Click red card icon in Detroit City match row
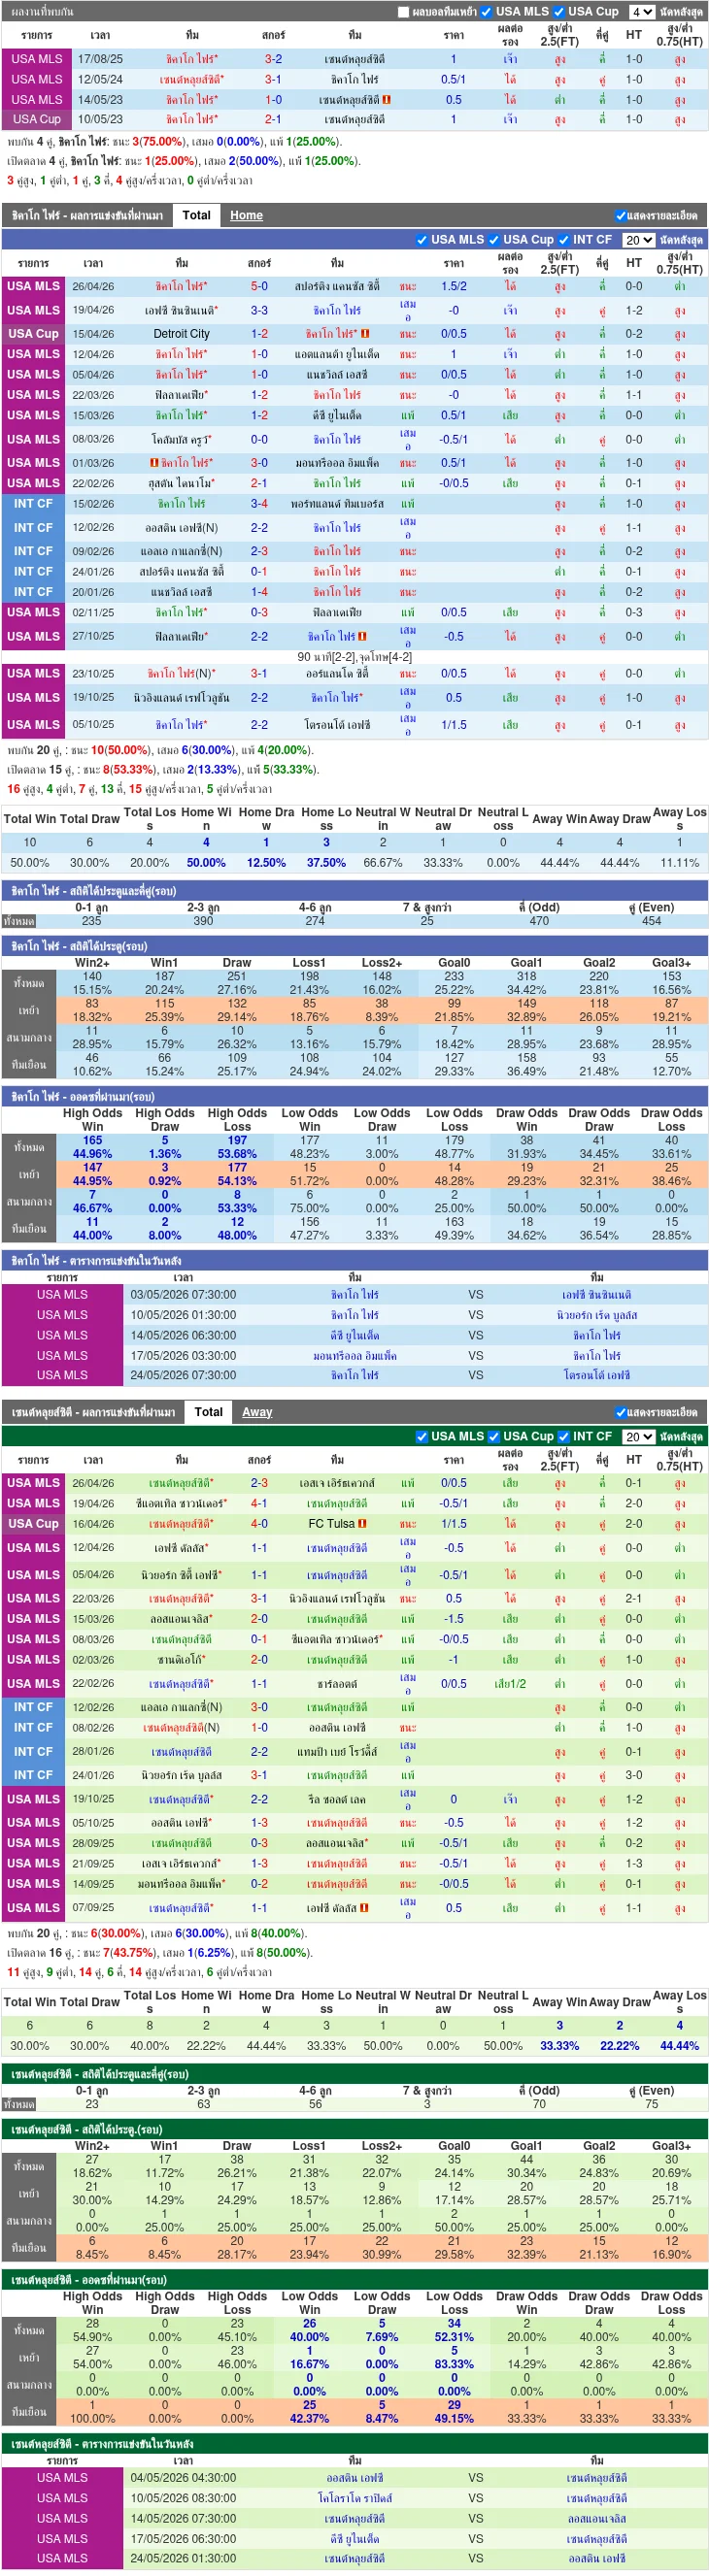Viewport: 709px width, 2576px height. tap(365, 334)
